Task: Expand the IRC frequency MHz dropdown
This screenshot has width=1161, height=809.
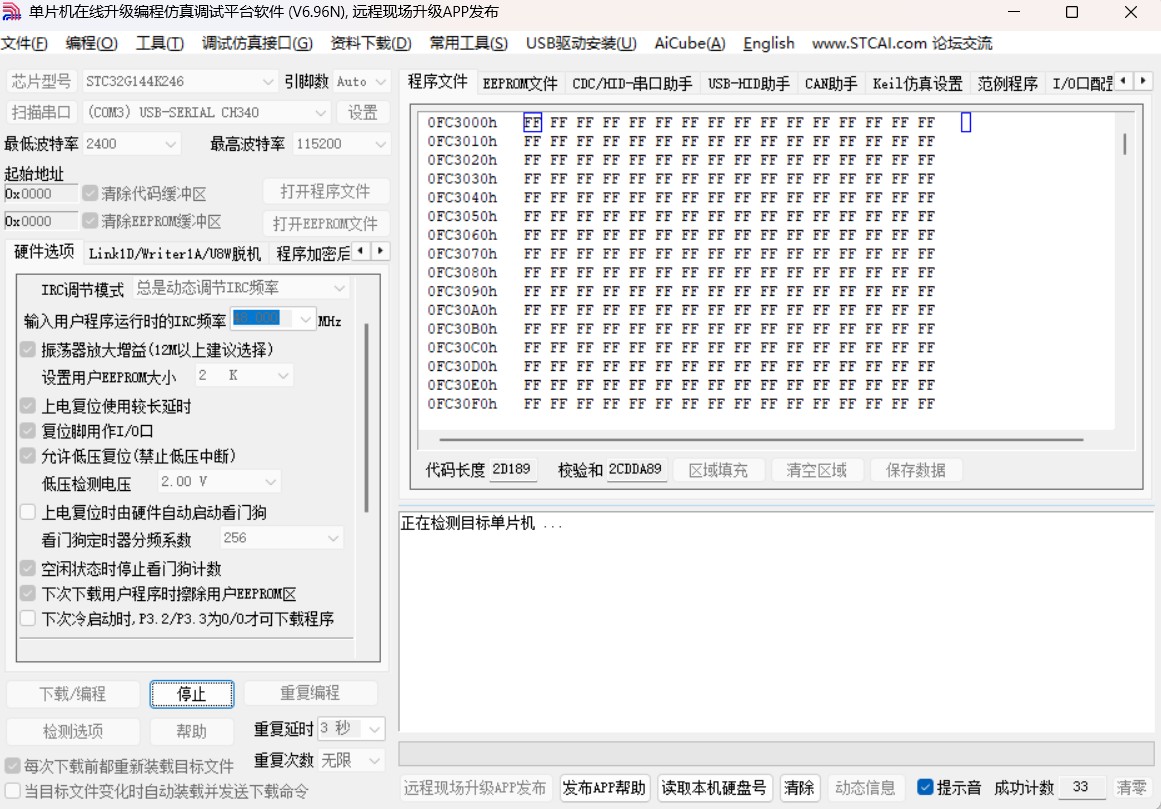Action: (x=305, y=320)
